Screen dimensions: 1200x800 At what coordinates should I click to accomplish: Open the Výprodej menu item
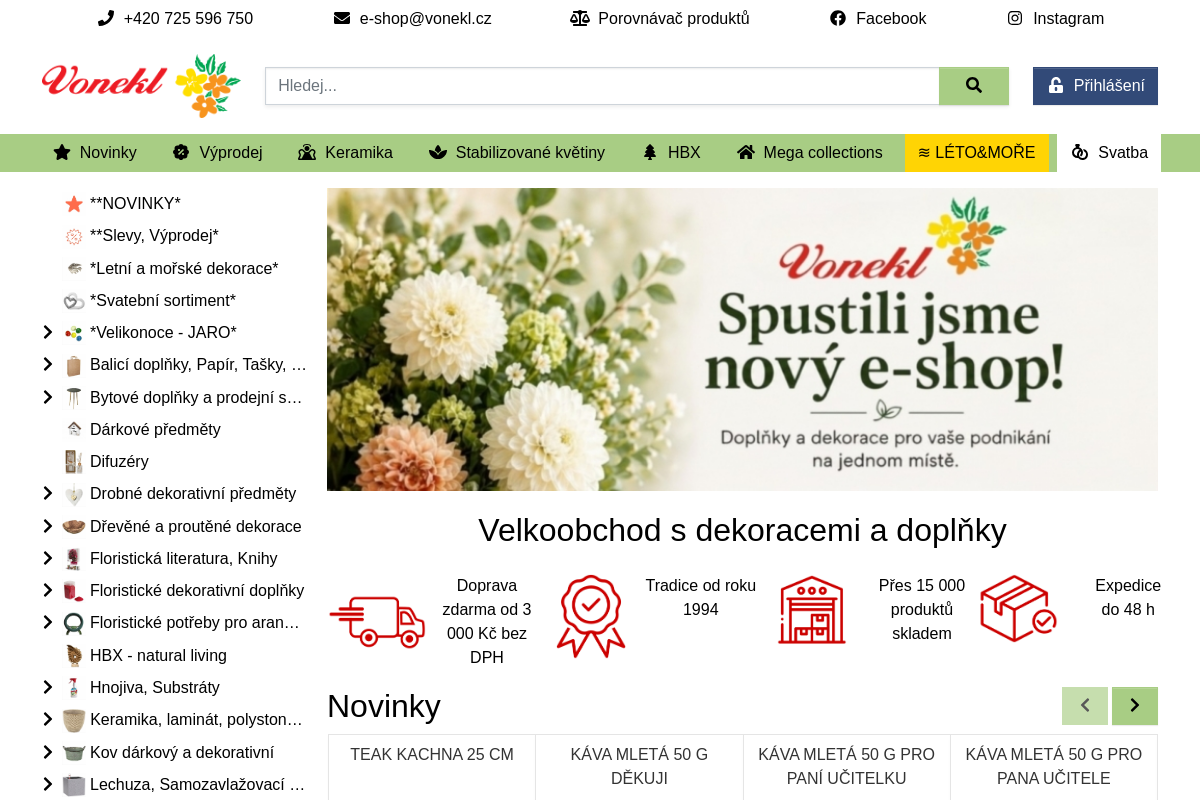(x=217, y=153)
